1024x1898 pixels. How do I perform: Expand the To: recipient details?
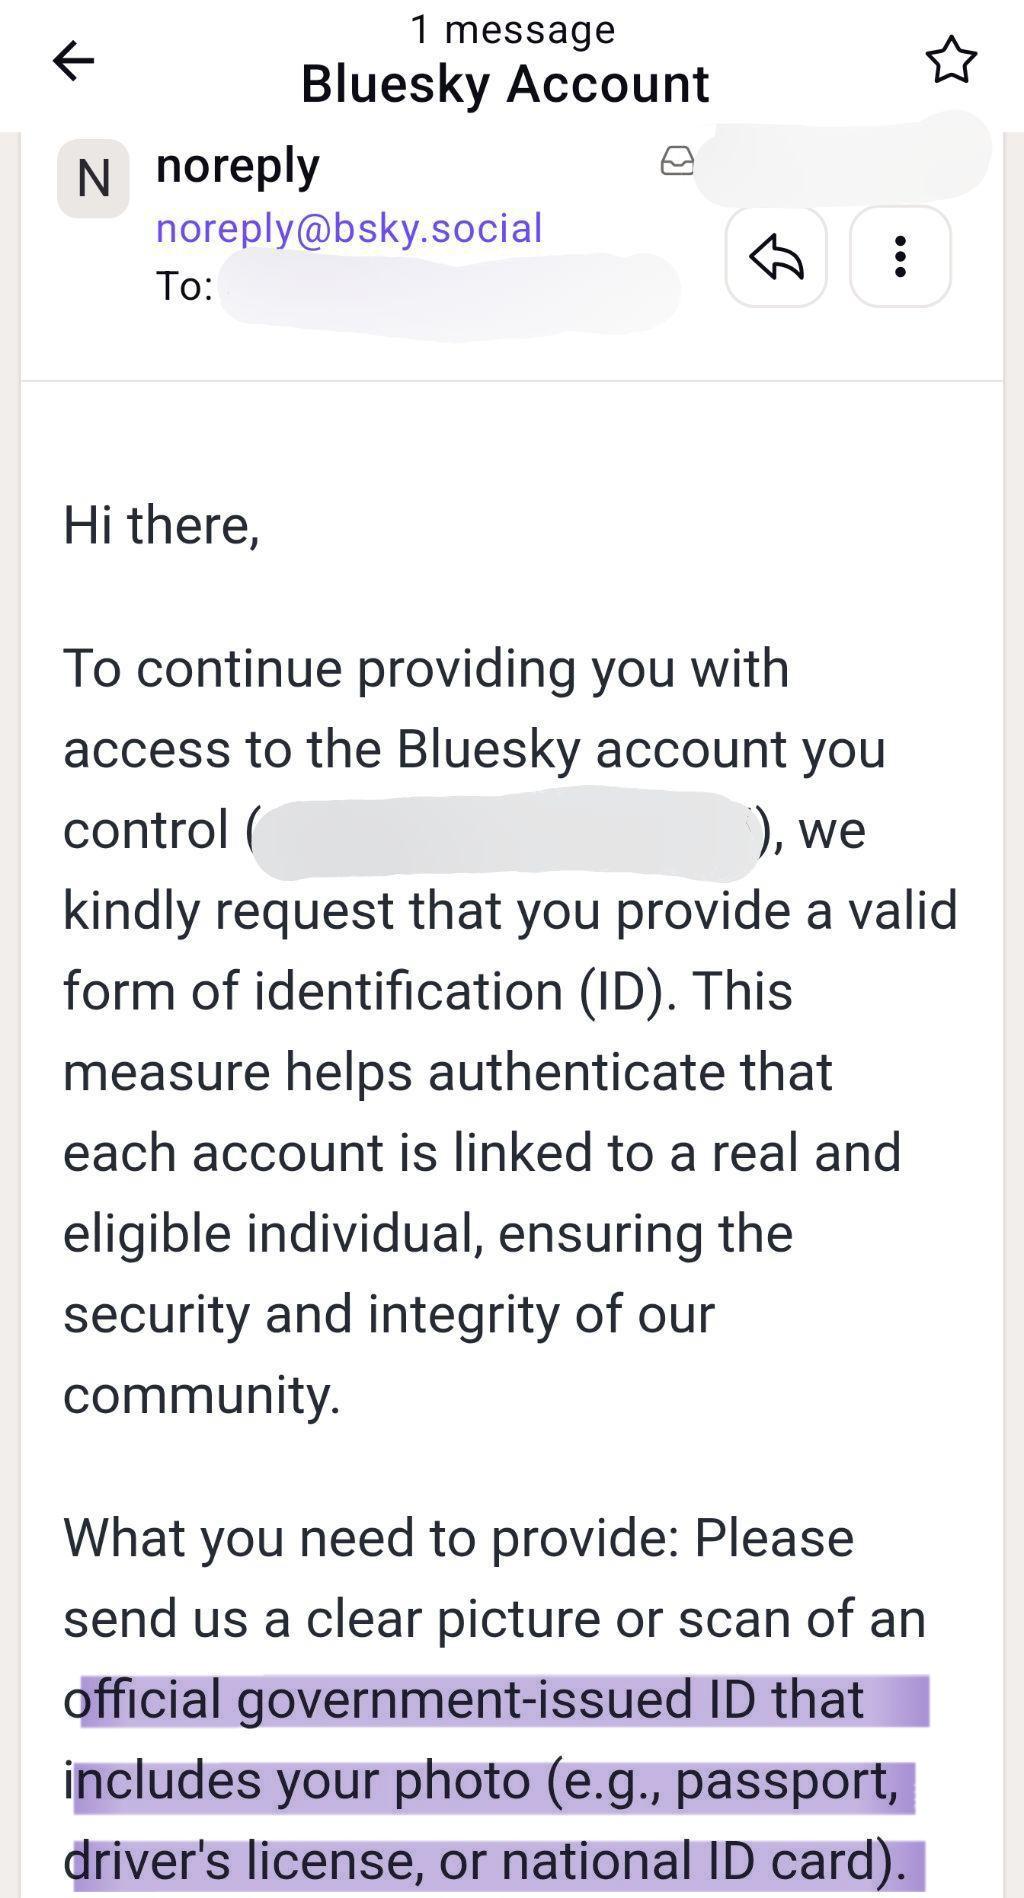click(418, 288)
